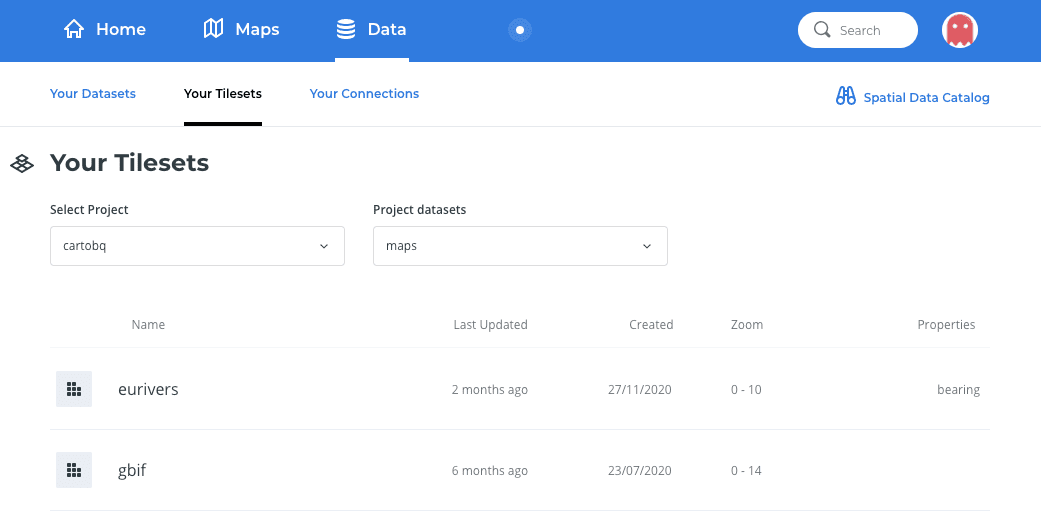
Task: Click the binoculars Spatial Data Catalog icon
Action: (x=846, y=97)
